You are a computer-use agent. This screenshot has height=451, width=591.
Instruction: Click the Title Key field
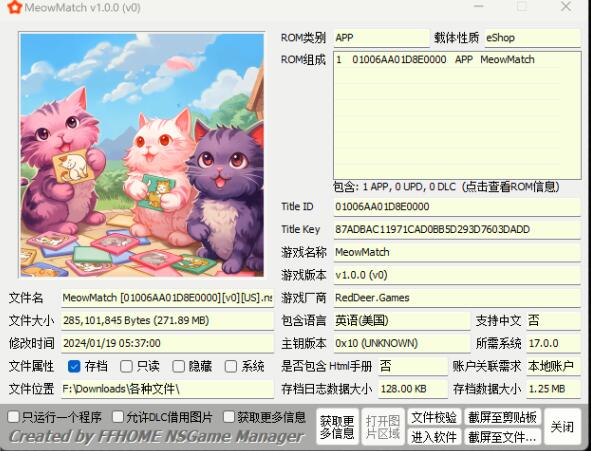(x=457, y=229)
